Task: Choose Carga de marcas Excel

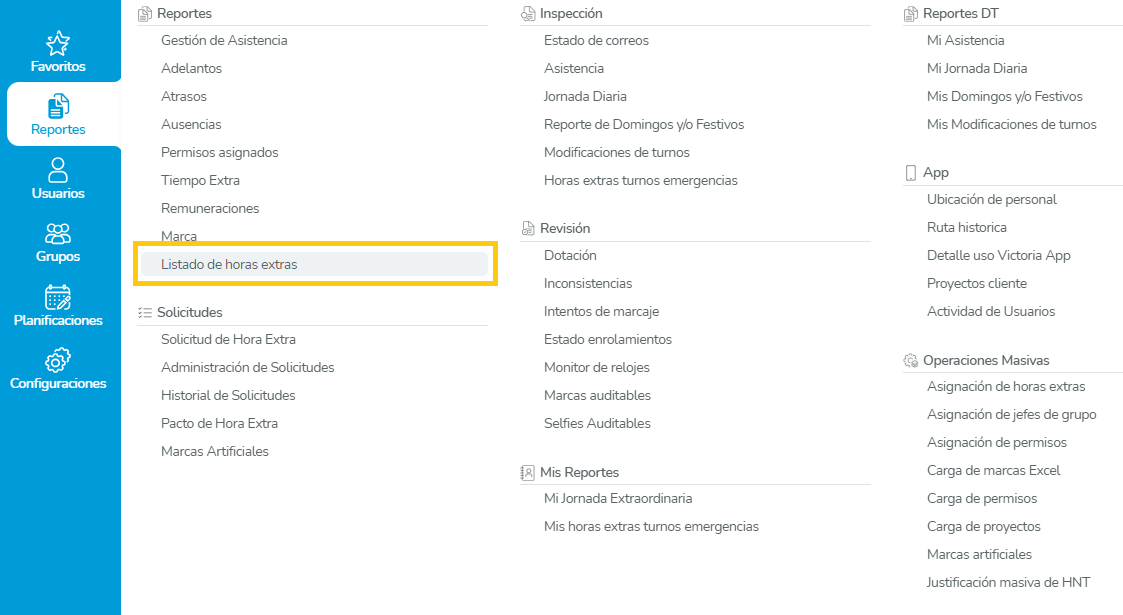Action: [x=993, y=471]
